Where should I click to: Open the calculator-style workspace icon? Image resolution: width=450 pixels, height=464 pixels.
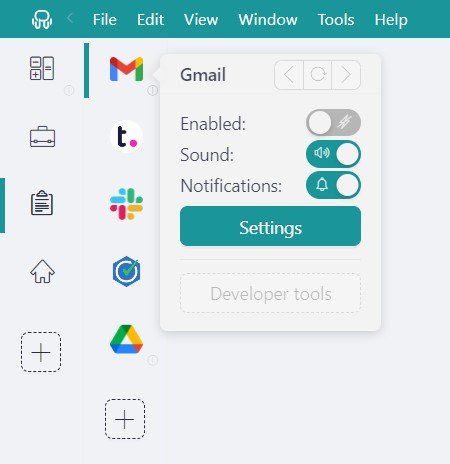(42, 68)
